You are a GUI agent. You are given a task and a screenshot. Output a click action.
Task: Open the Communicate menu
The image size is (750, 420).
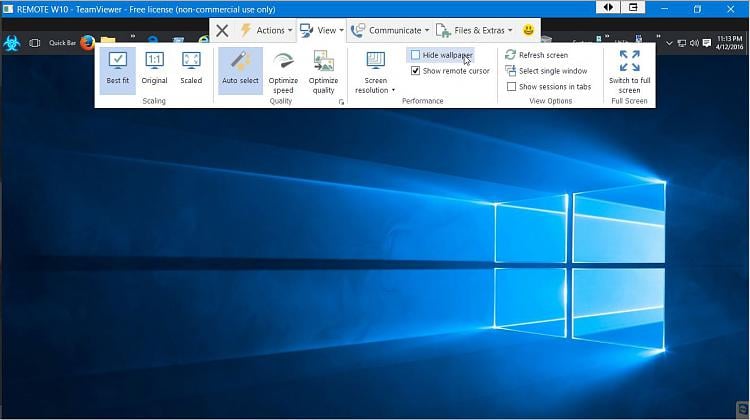(390, 30)
